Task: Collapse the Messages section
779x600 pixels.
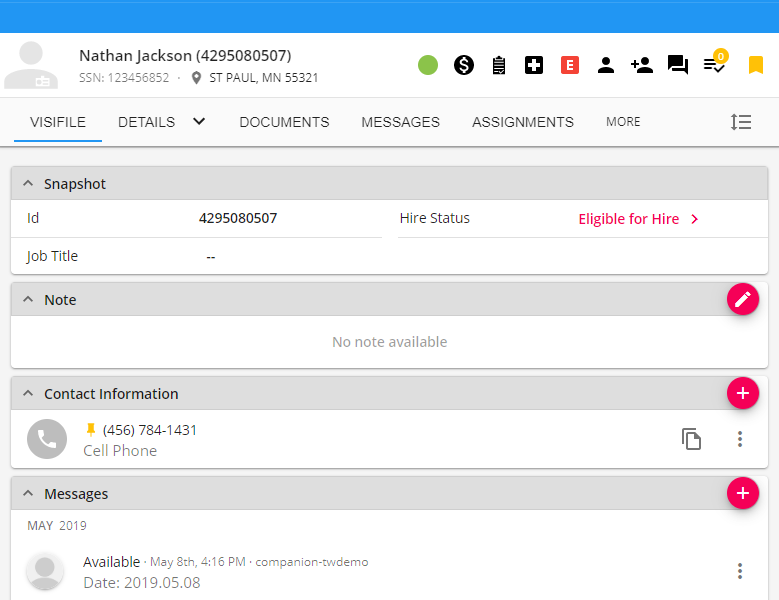Action: 28,493
